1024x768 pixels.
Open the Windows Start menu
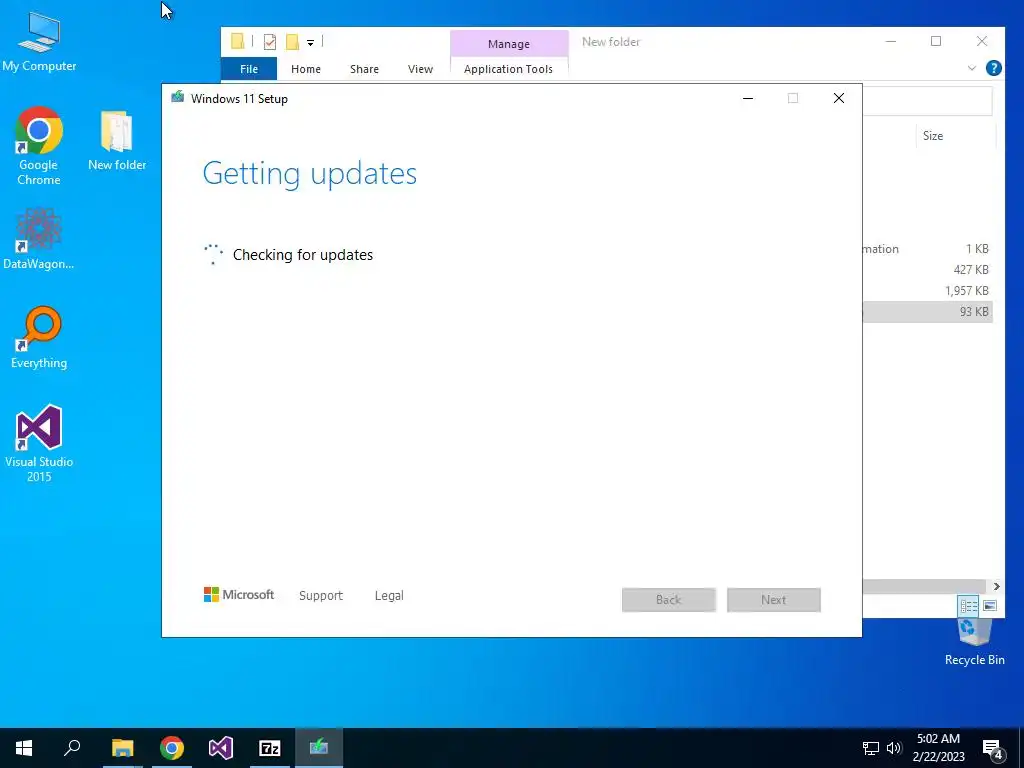tap(24, 748)
